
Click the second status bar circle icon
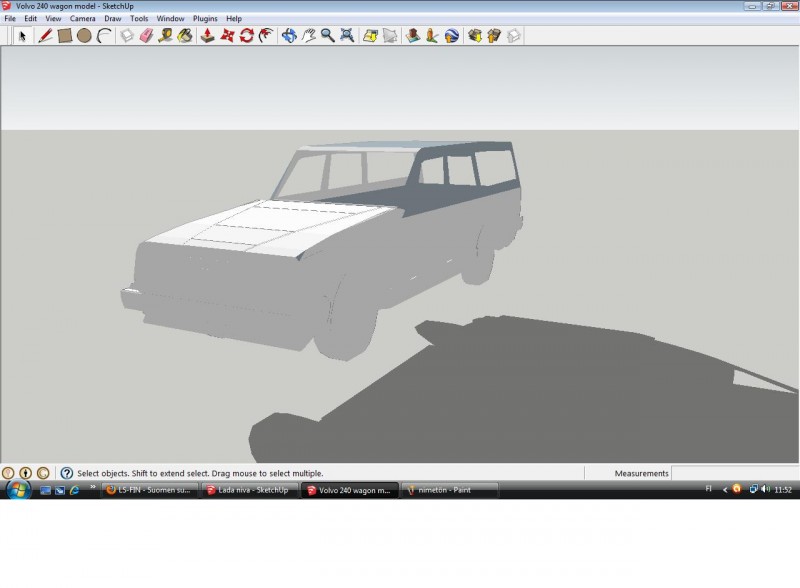[26, 473]
